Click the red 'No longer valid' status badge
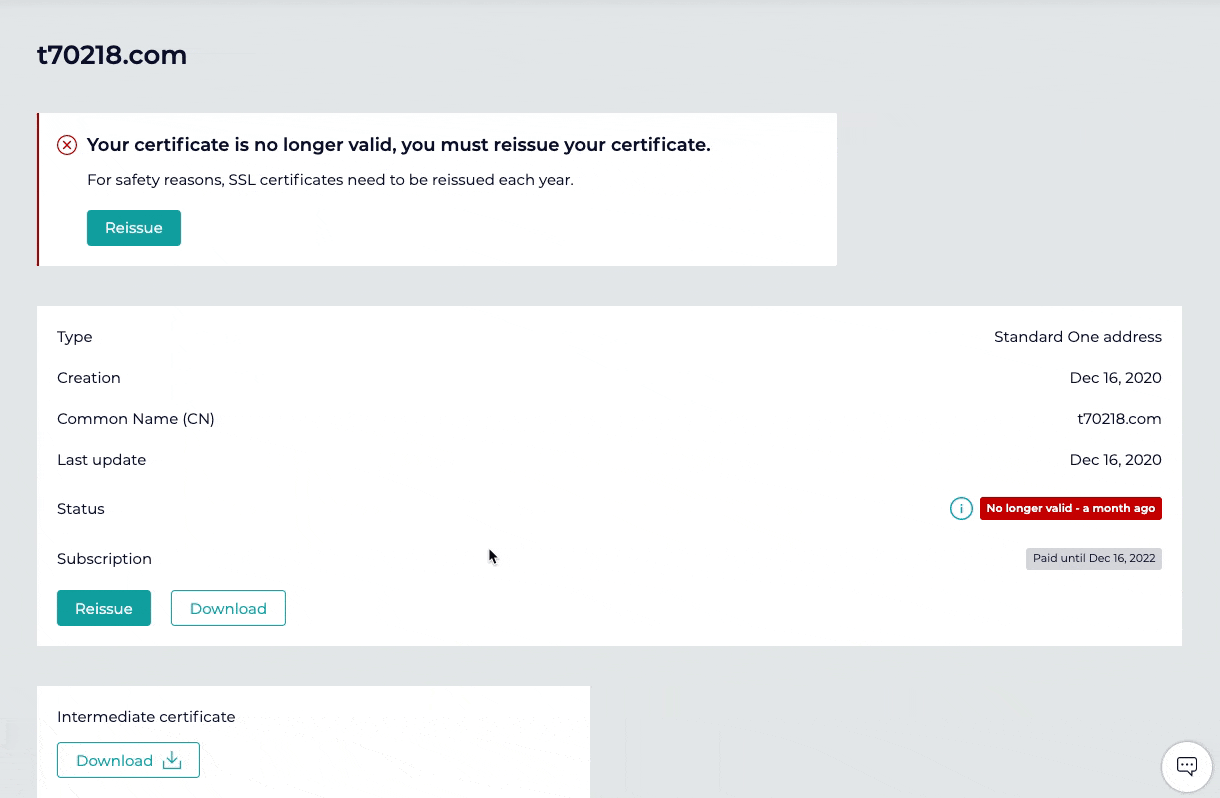 pos(1070,509)
